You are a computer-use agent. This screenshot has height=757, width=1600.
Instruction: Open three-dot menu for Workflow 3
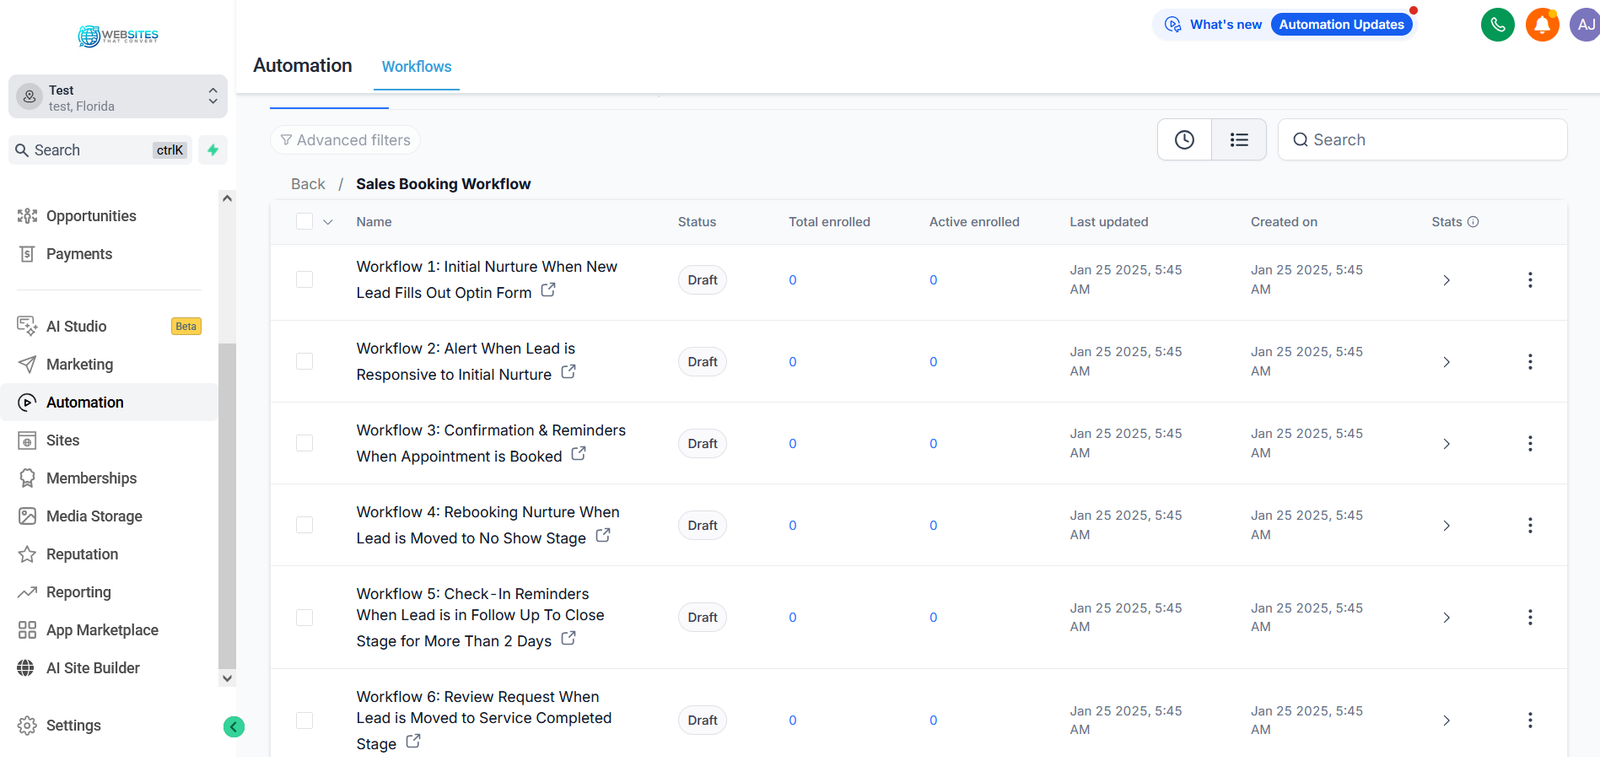[x=1530, y=444]
